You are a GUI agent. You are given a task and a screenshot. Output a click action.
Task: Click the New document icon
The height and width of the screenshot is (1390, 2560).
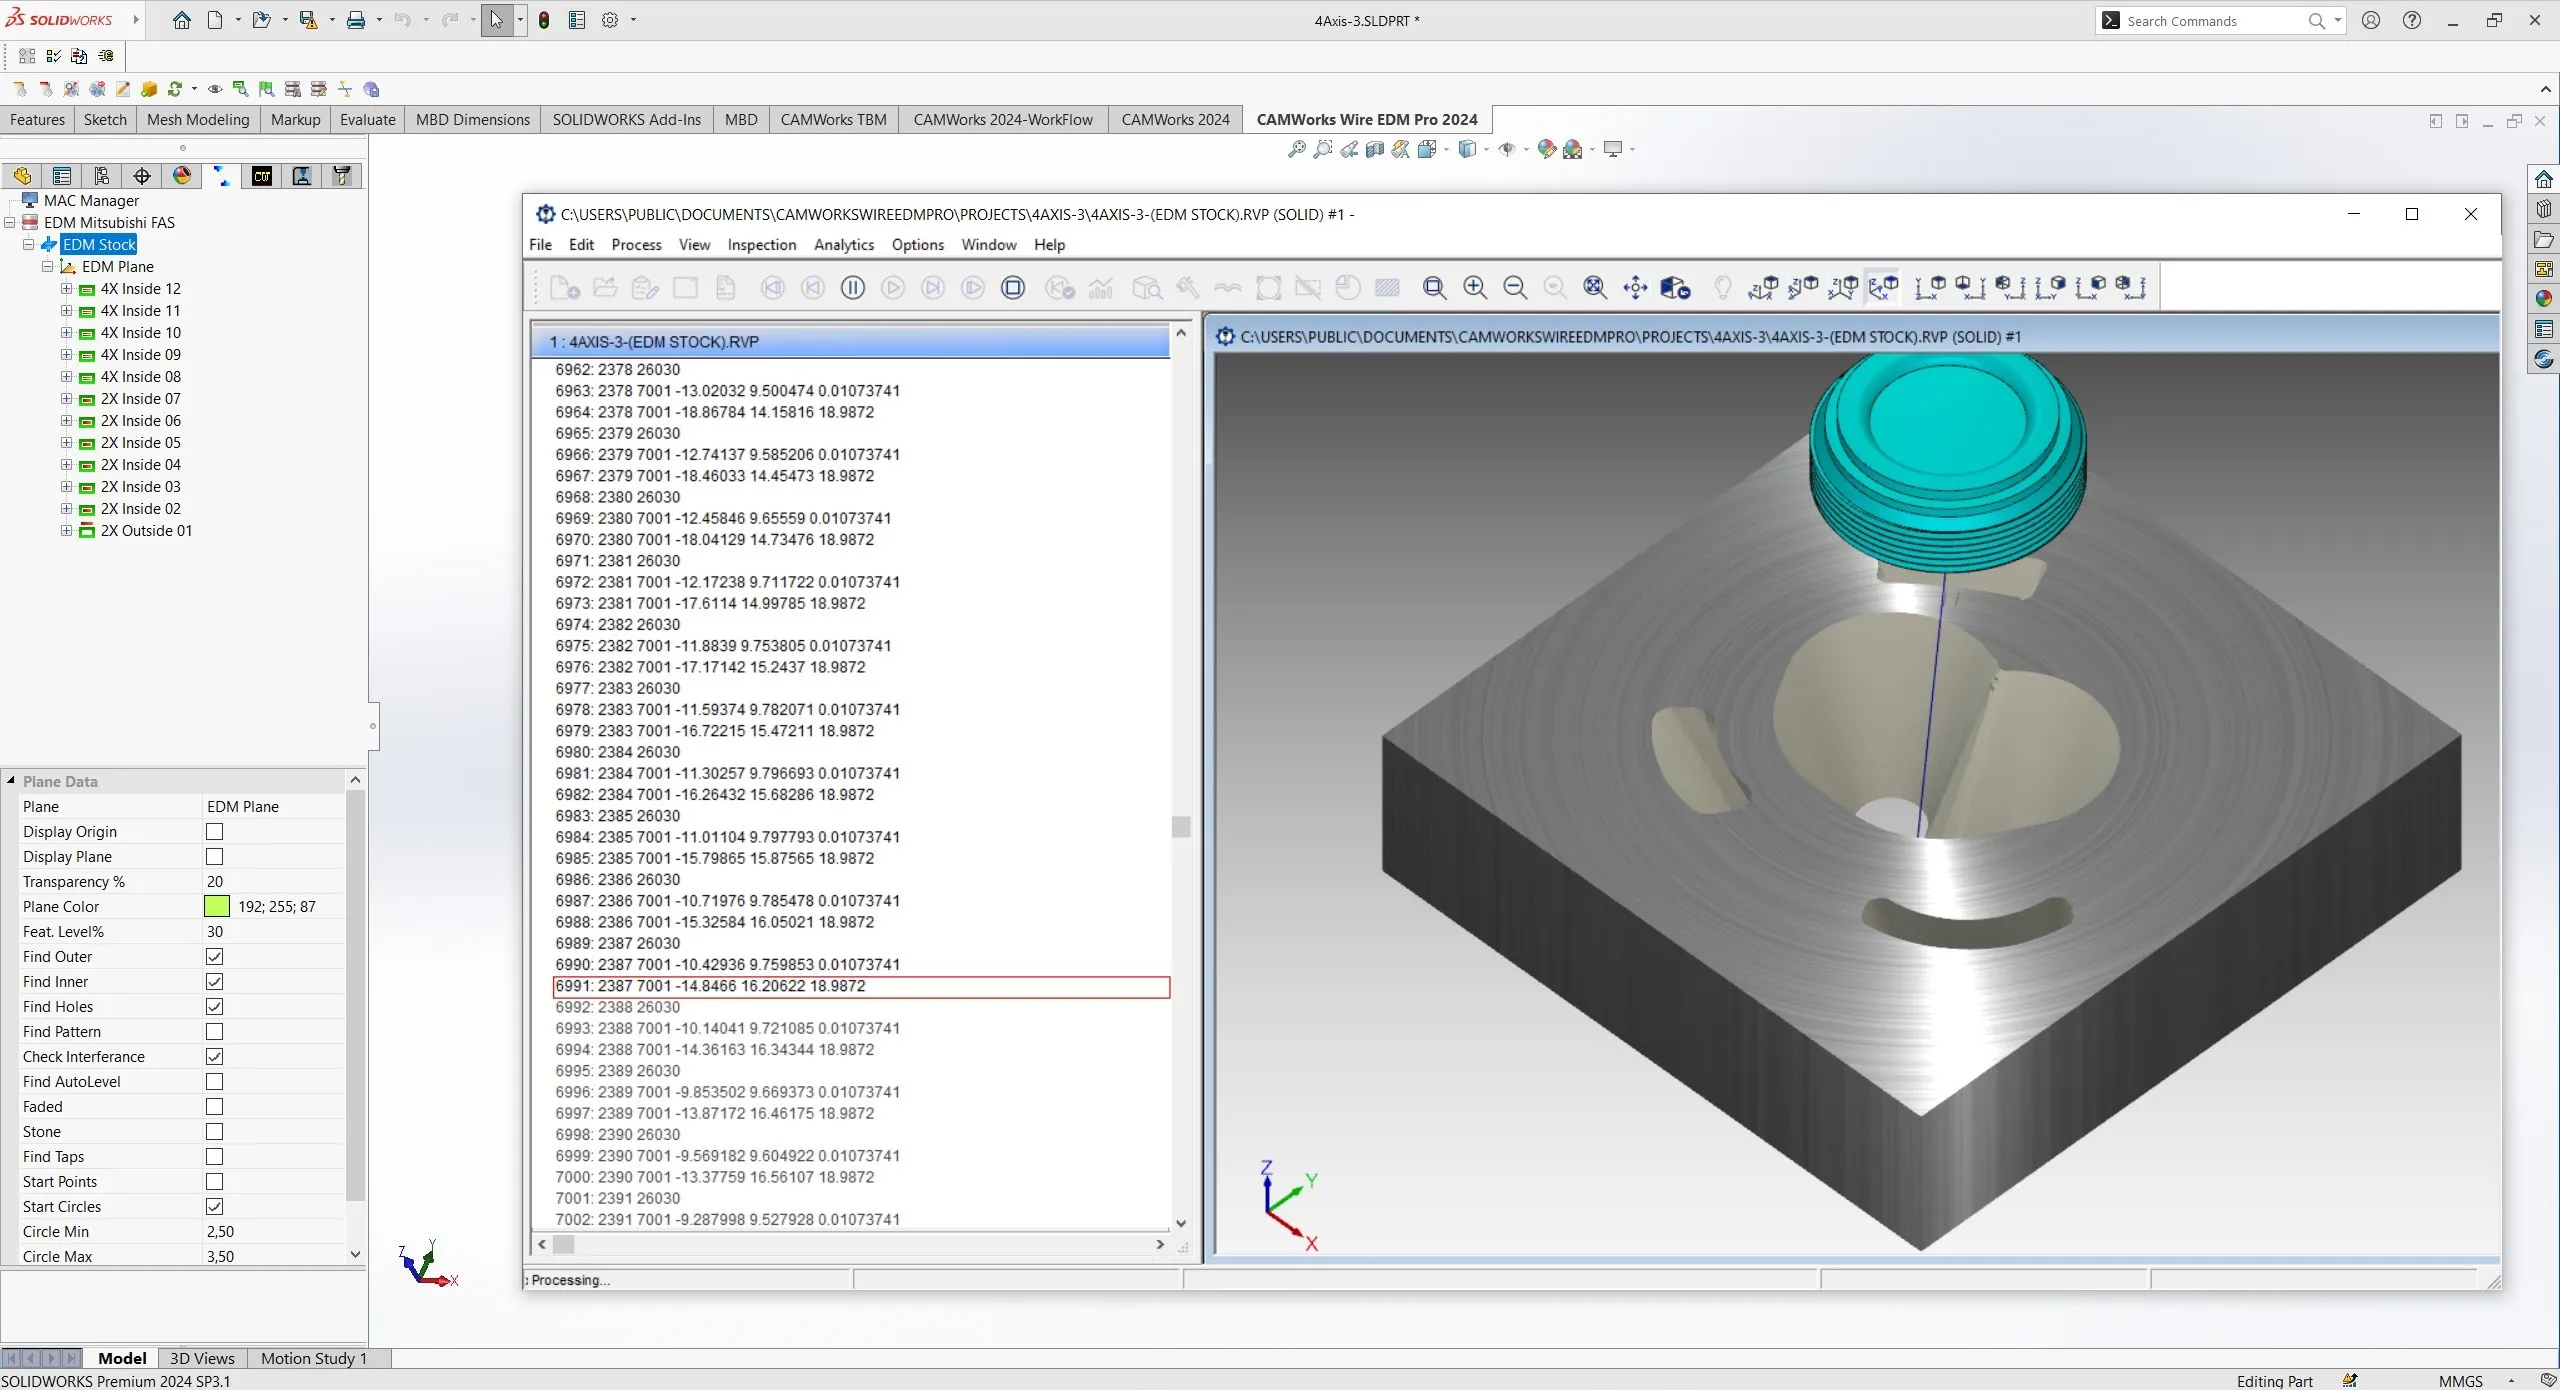click(215, 20)
